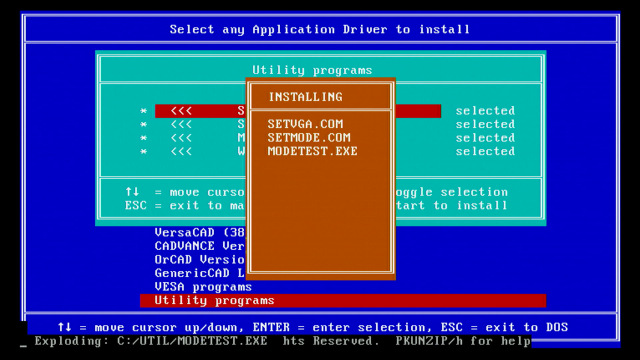Select MODETEST.EXE in the INSTALLING box

[313, 151]
